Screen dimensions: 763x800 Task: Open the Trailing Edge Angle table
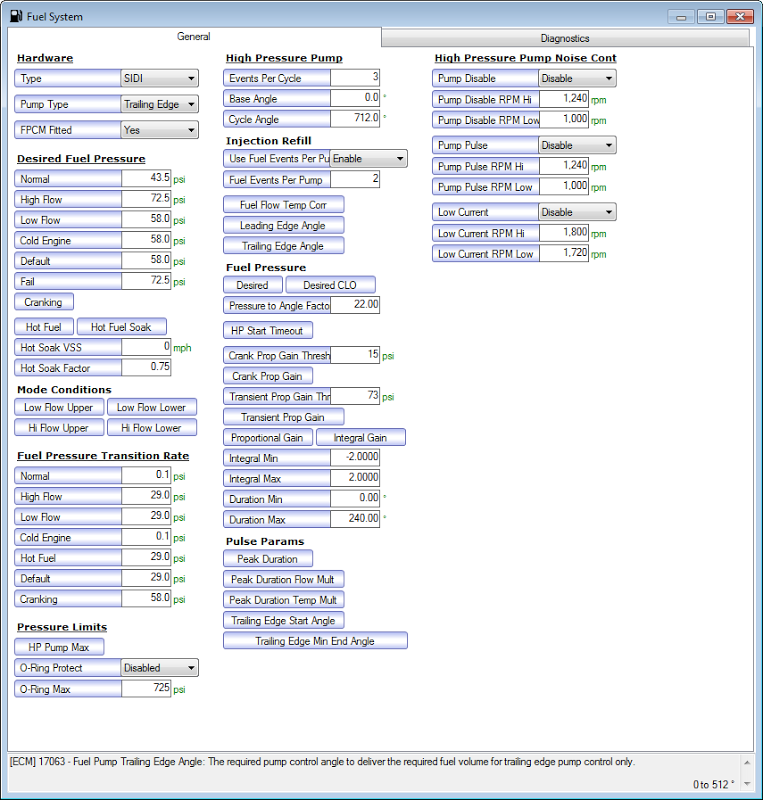click(282, 246)
